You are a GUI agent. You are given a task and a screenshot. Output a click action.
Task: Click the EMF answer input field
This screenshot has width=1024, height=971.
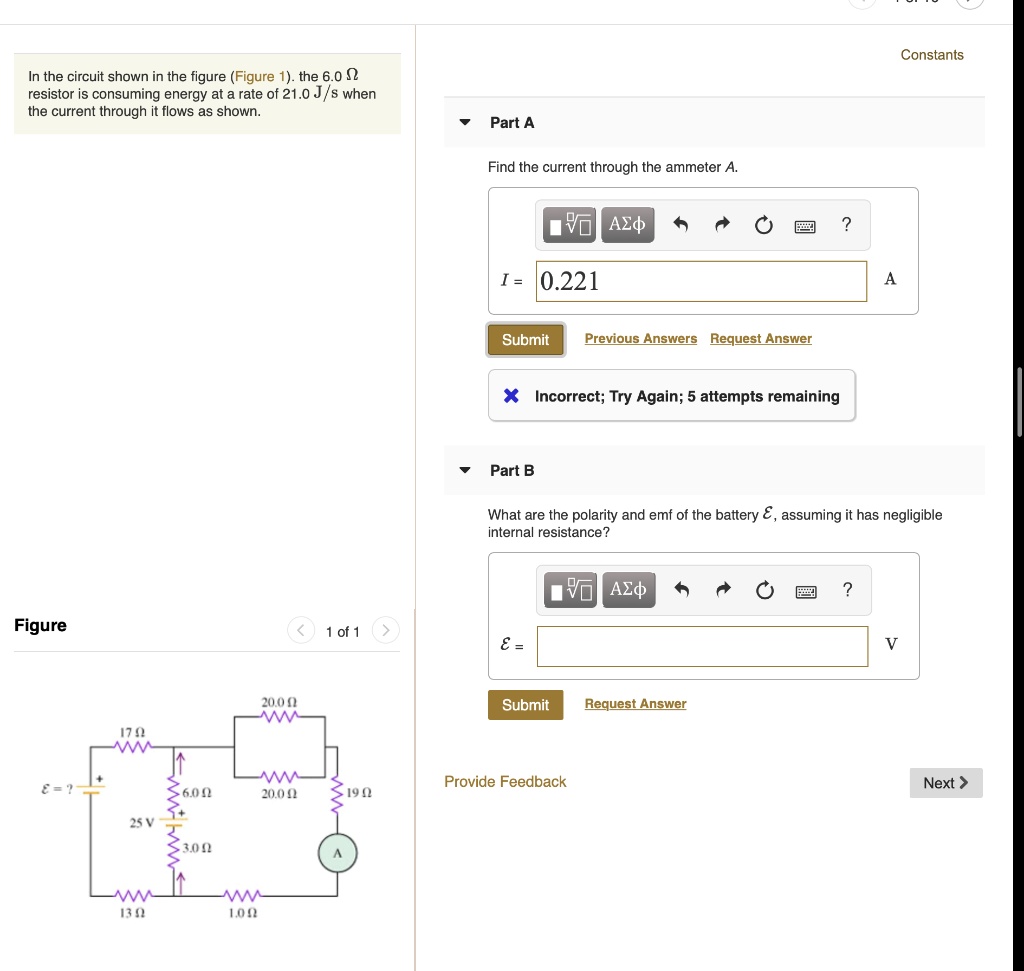point(702,646)
